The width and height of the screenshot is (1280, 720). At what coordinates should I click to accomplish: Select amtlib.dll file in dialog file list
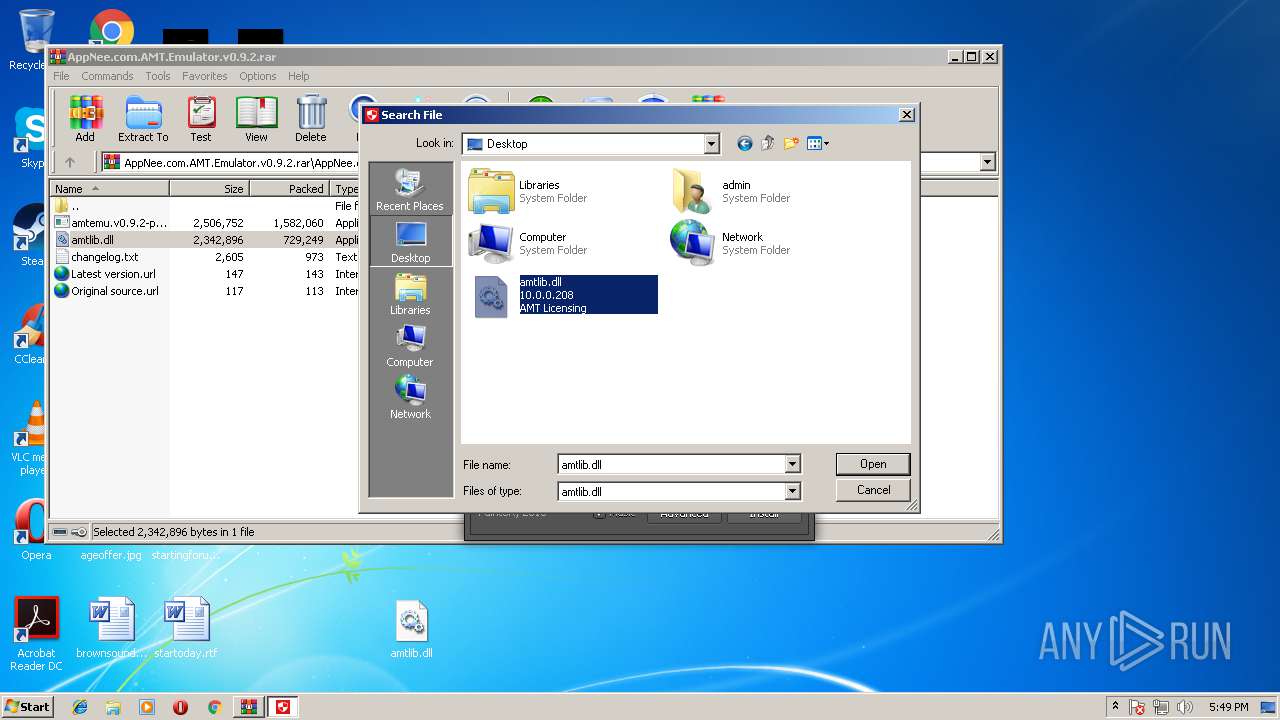pos(563,295)
